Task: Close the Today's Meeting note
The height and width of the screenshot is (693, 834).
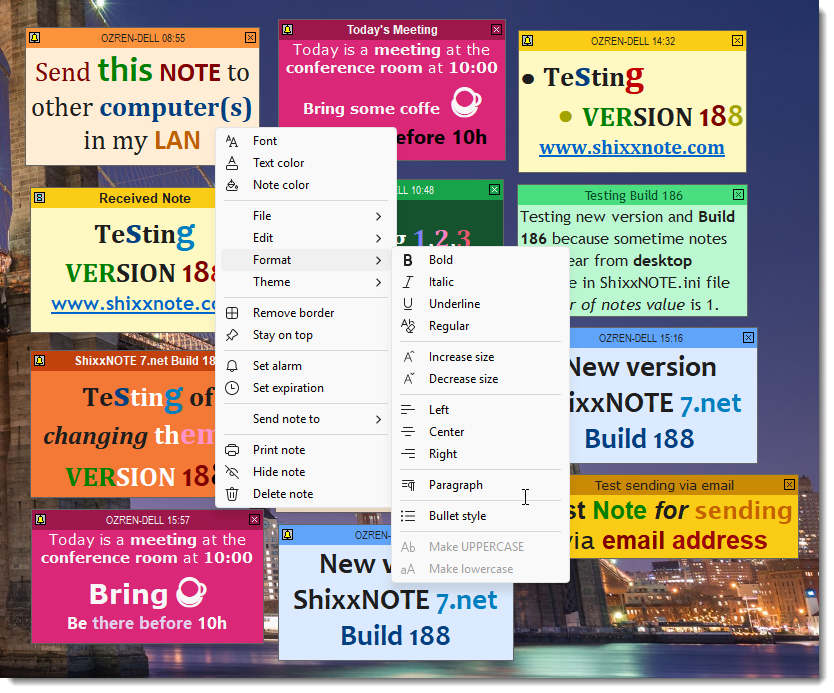Action: (x=496, y=29)
